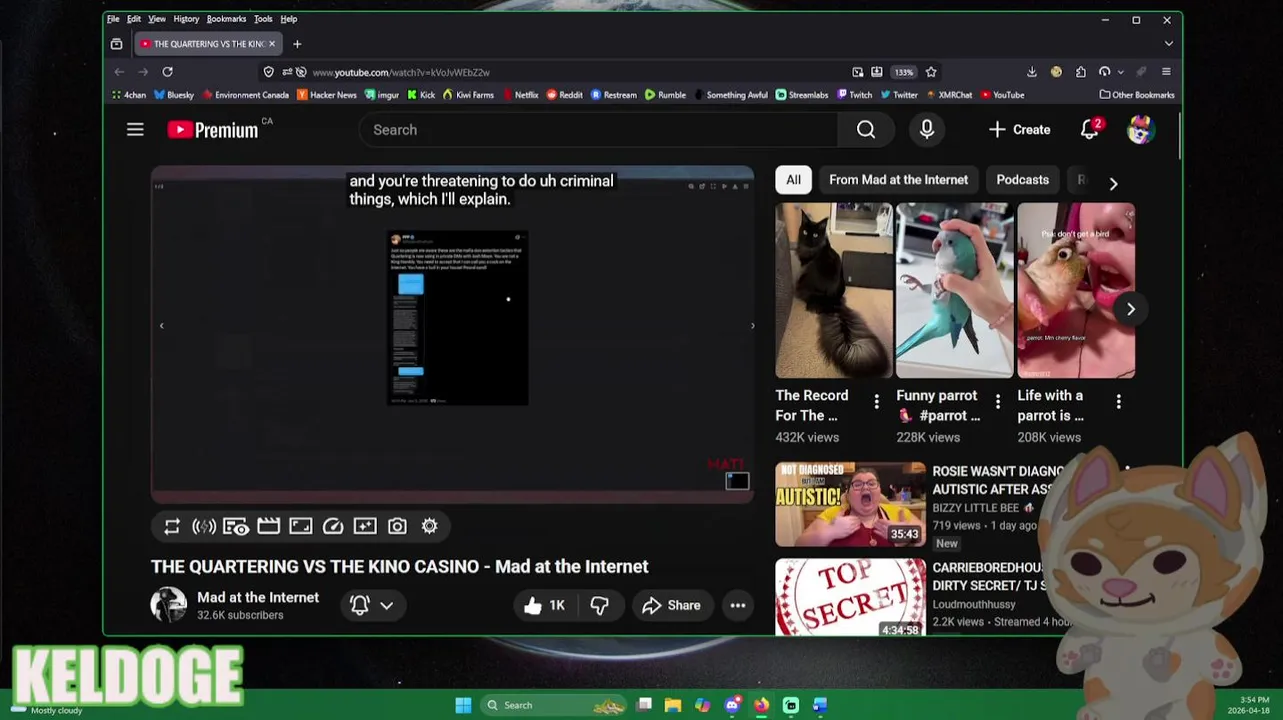Dislike the video with thumbs down

point(599,605)
